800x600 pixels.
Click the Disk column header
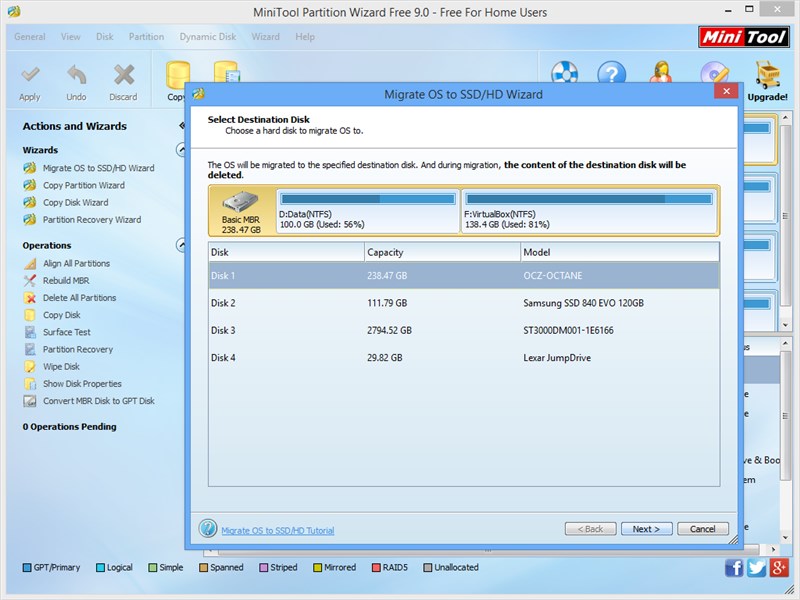(287, 252)
